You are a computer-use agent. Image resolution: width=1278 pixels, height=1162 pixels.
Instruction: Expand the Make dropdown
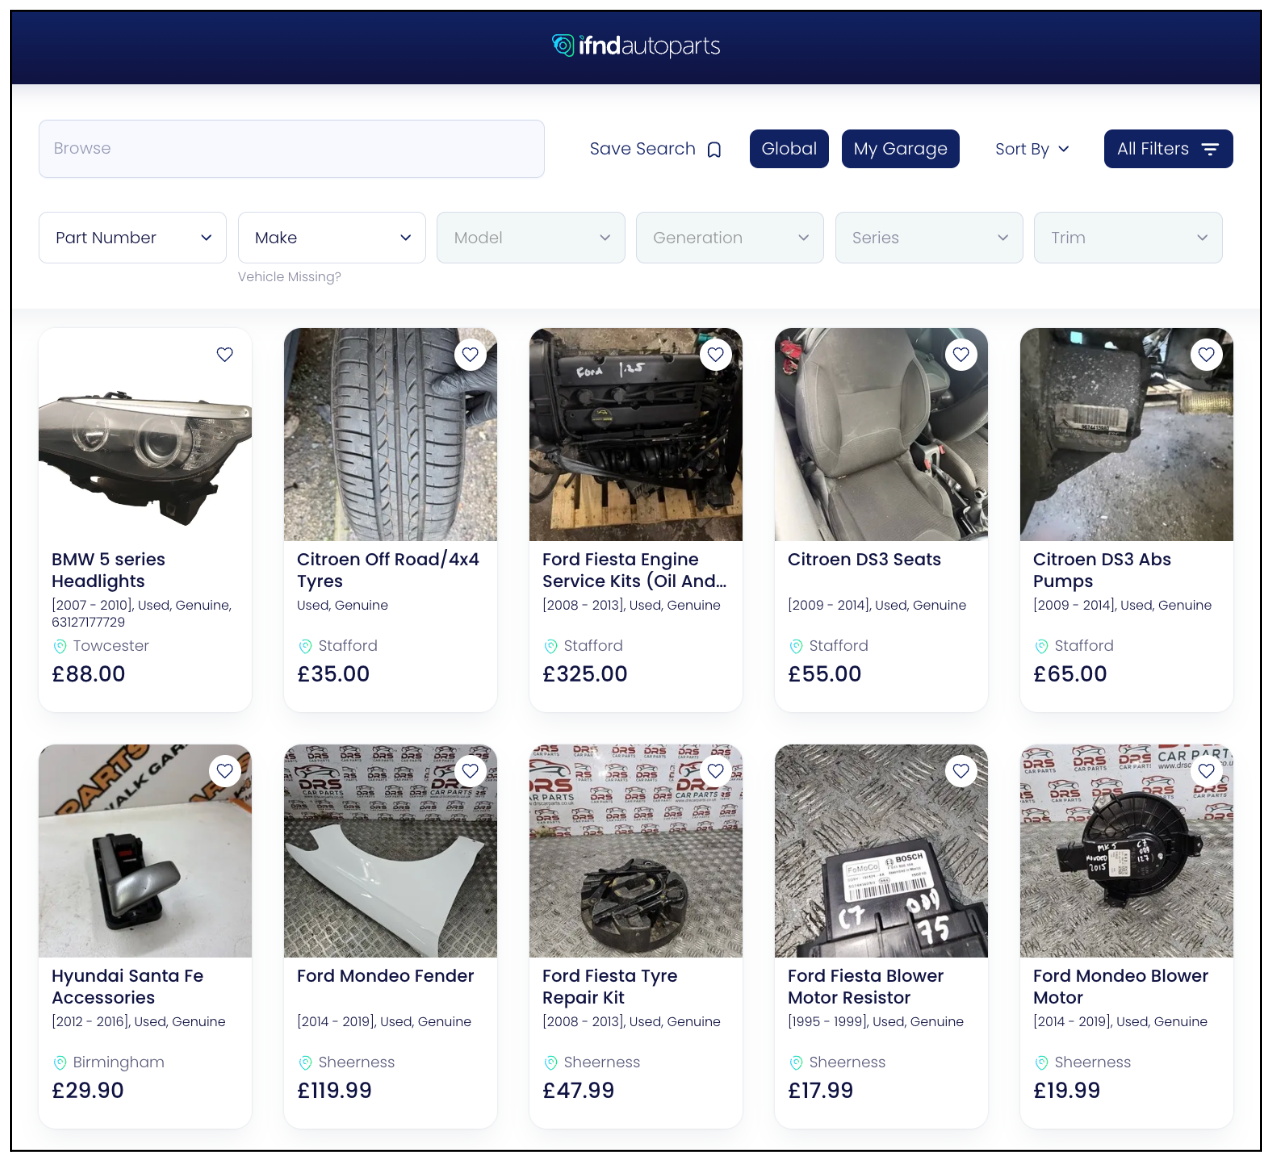coord(331,237)
